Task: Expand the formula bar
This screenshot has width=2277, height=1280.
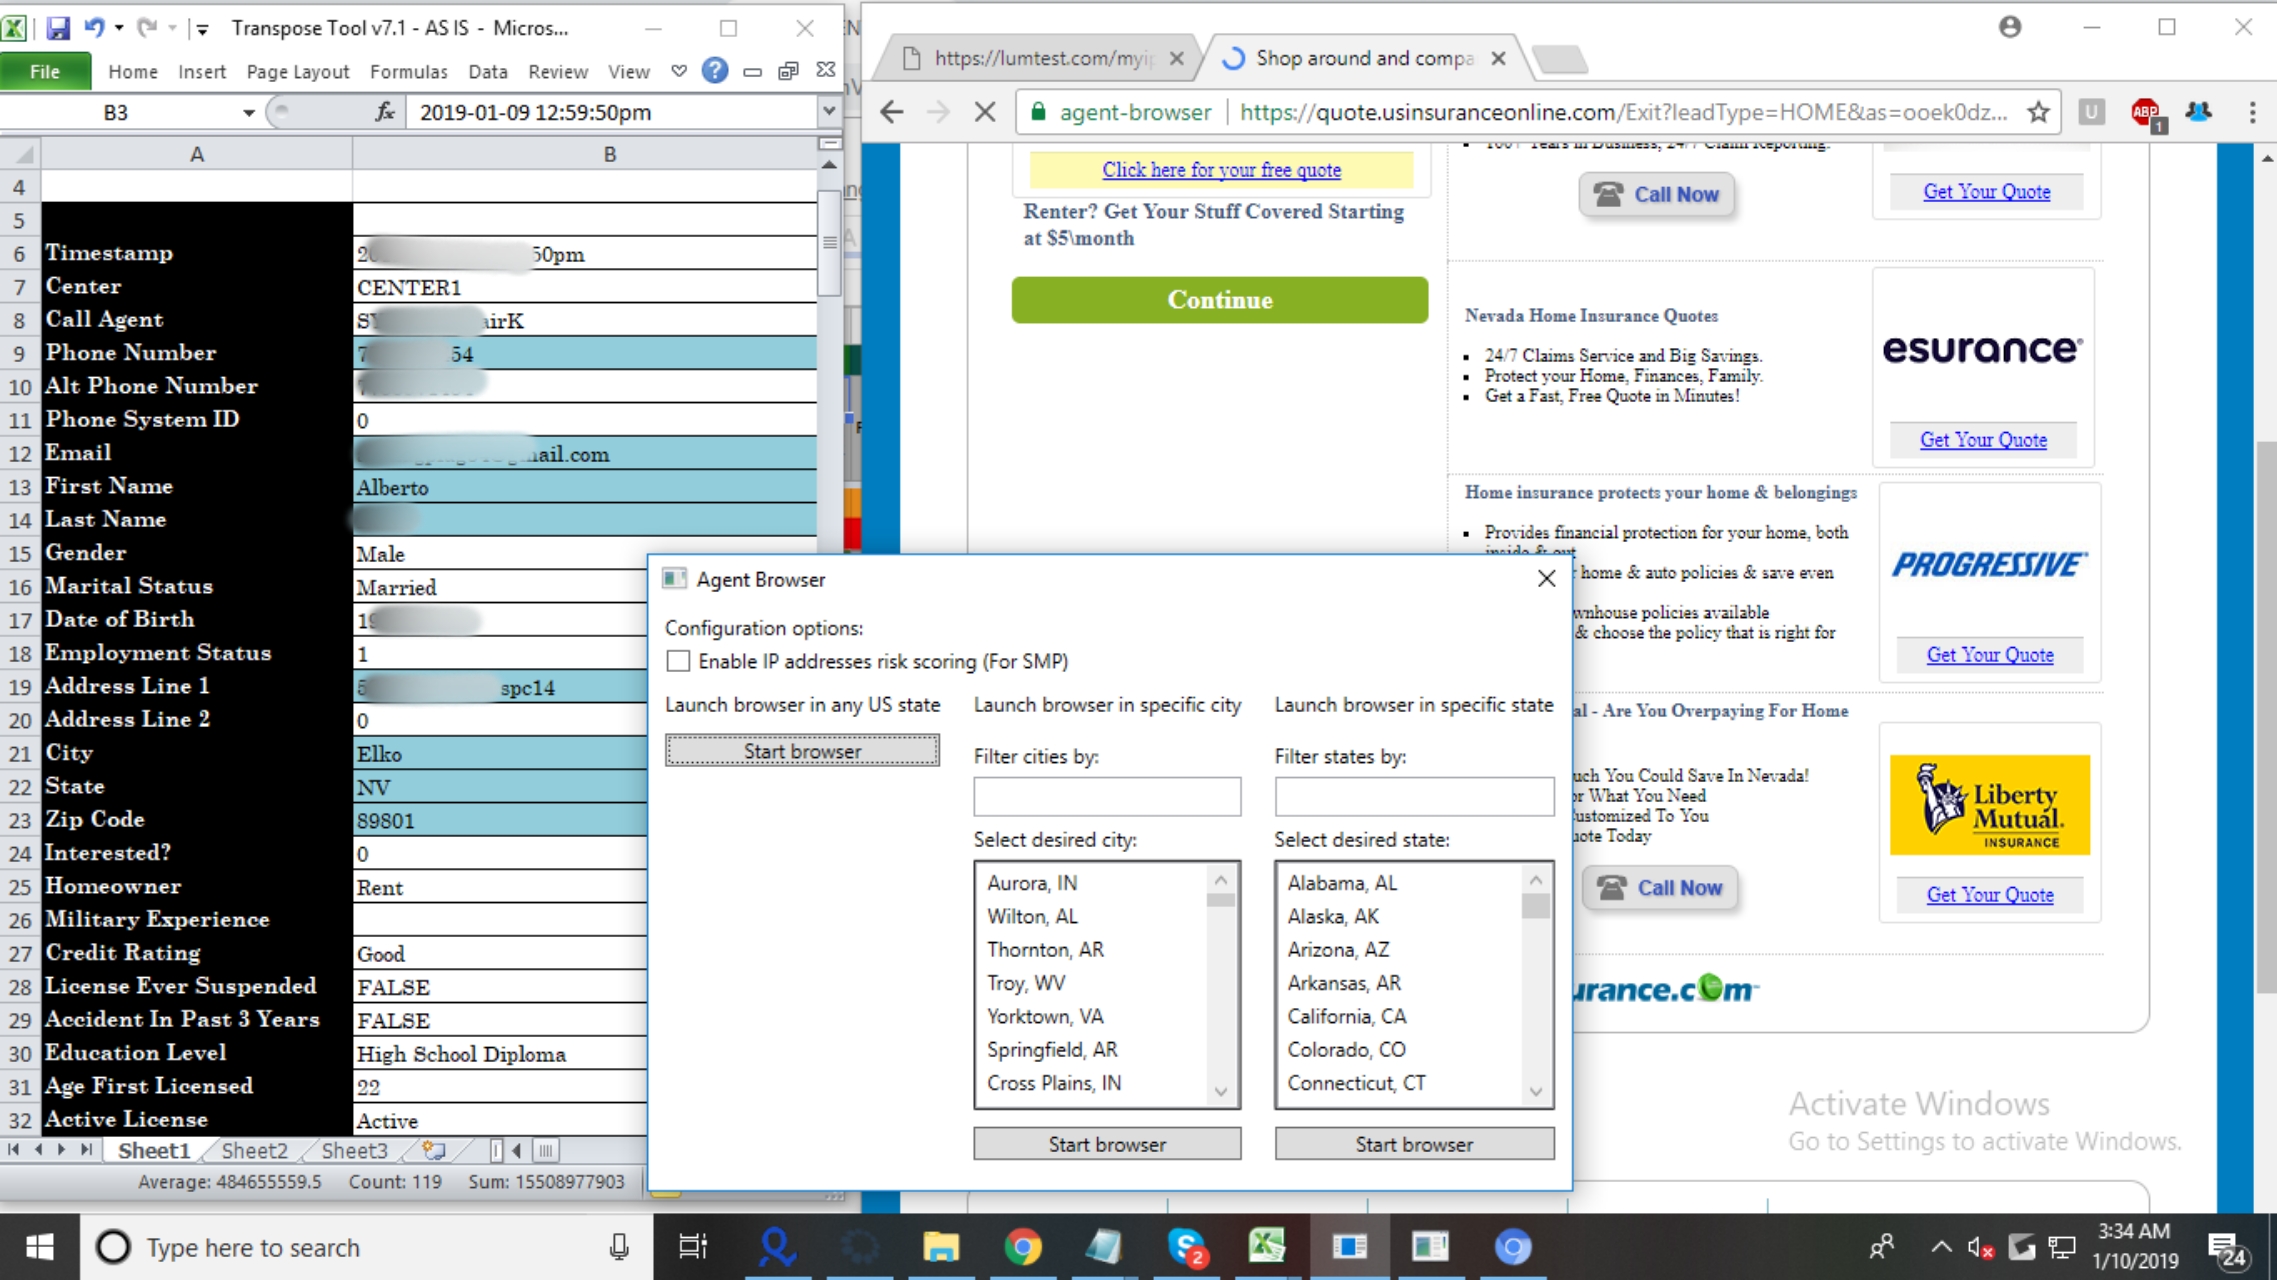Action: [x=828, y=112]
